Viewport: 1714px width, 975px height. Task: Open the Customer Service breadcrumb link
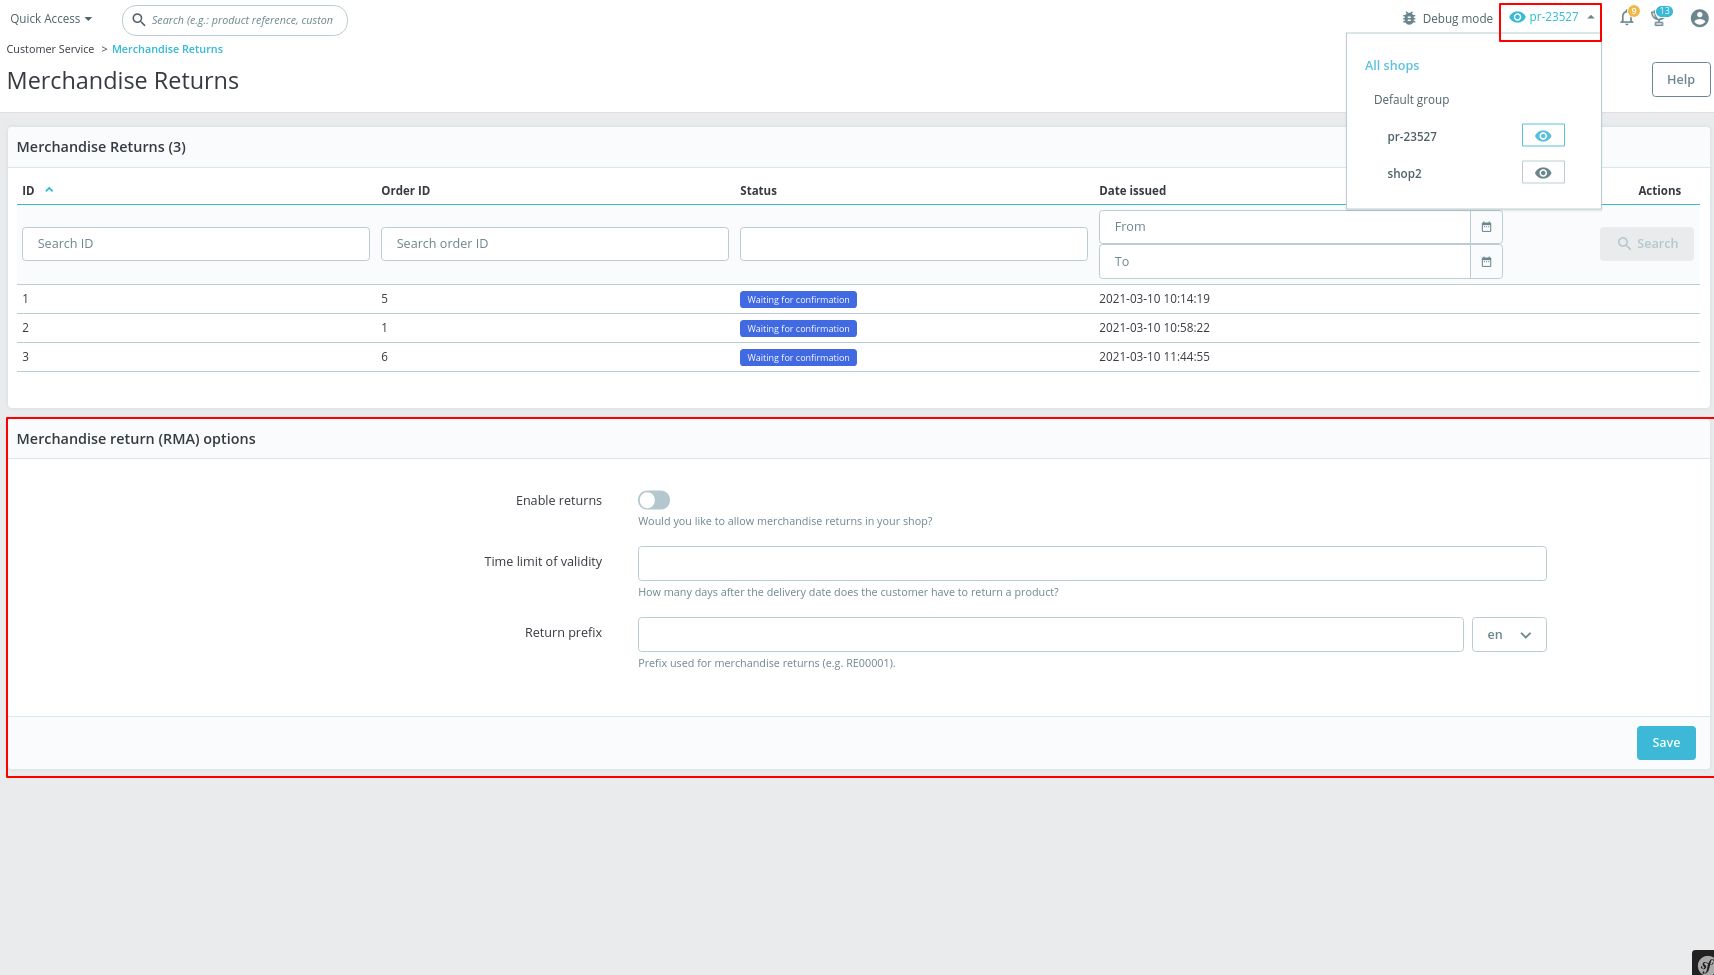[50, 48]
